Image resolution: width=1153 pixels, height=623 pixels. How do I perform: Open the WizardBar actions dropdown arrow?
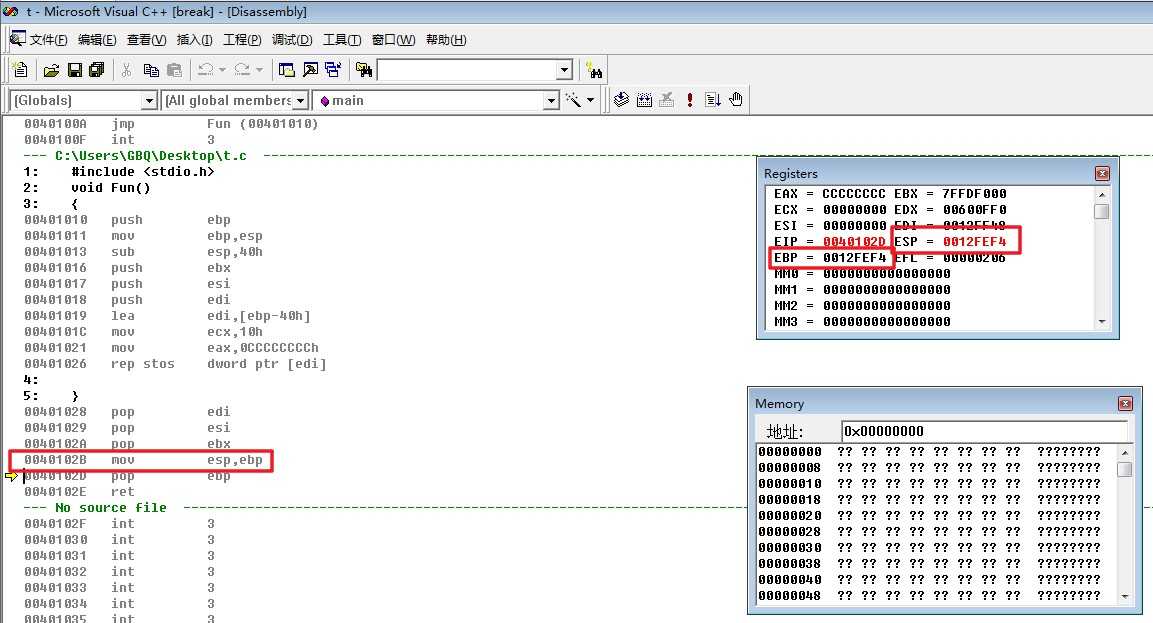click(x=590, y=100)
